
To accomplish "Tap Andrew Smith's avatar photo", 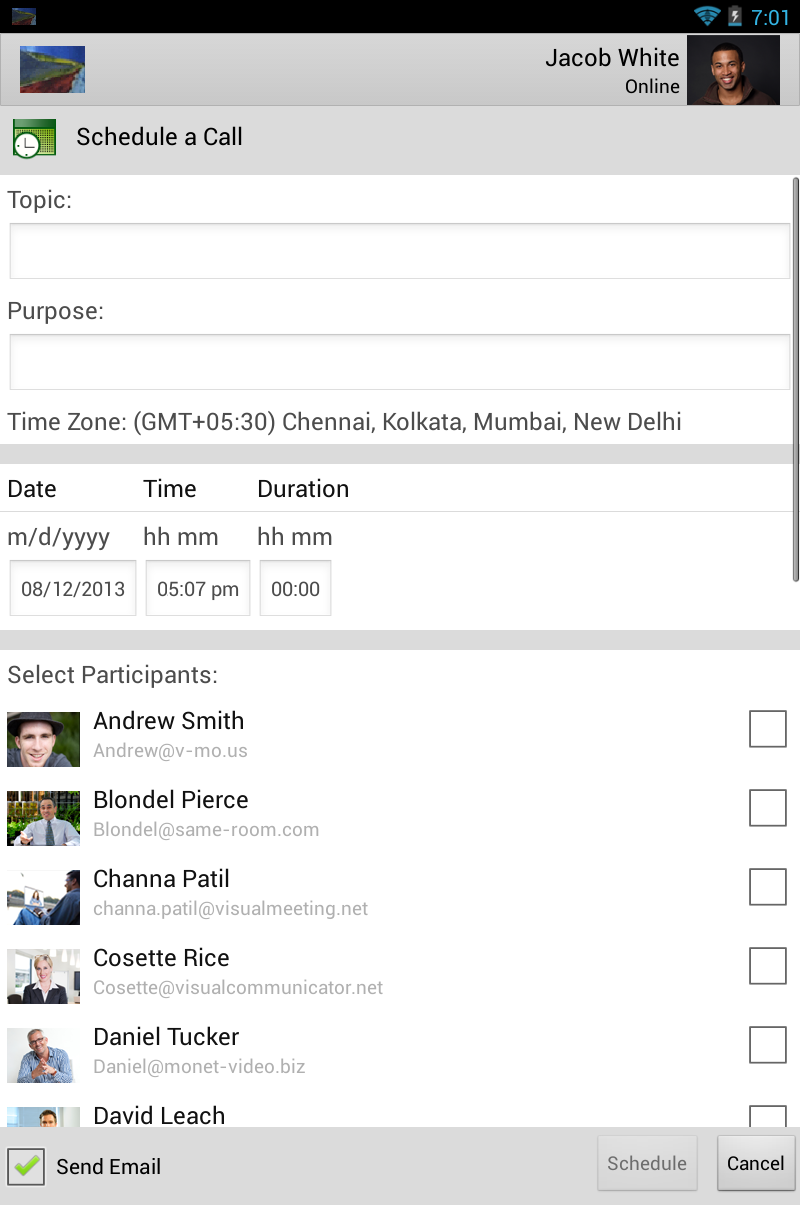I will pos(43,739).
